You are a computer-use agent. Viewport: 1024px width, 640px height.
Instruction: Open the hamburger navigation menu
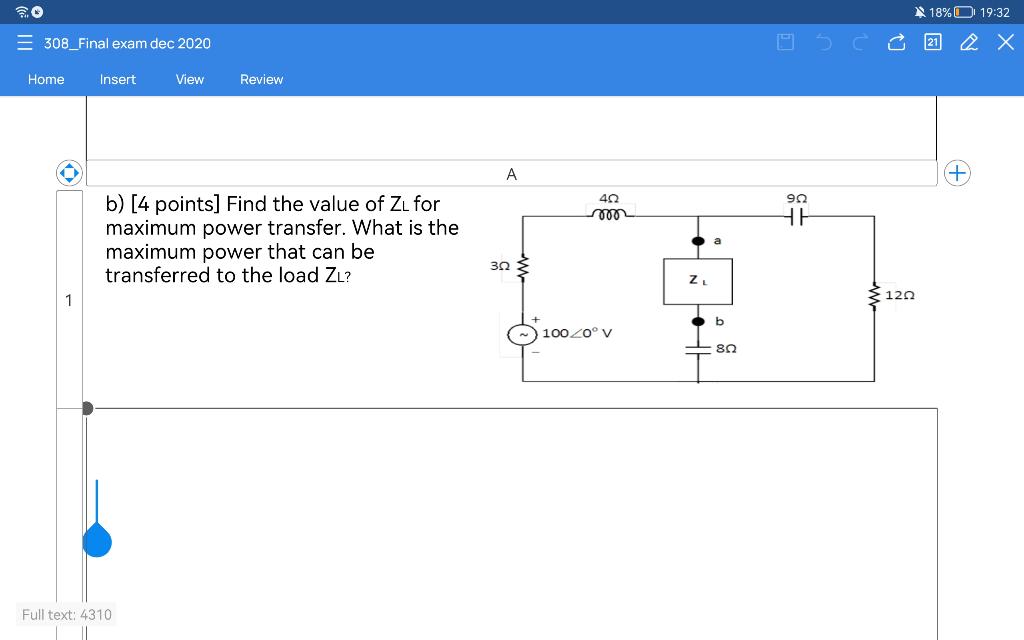[x=25, y=43]
